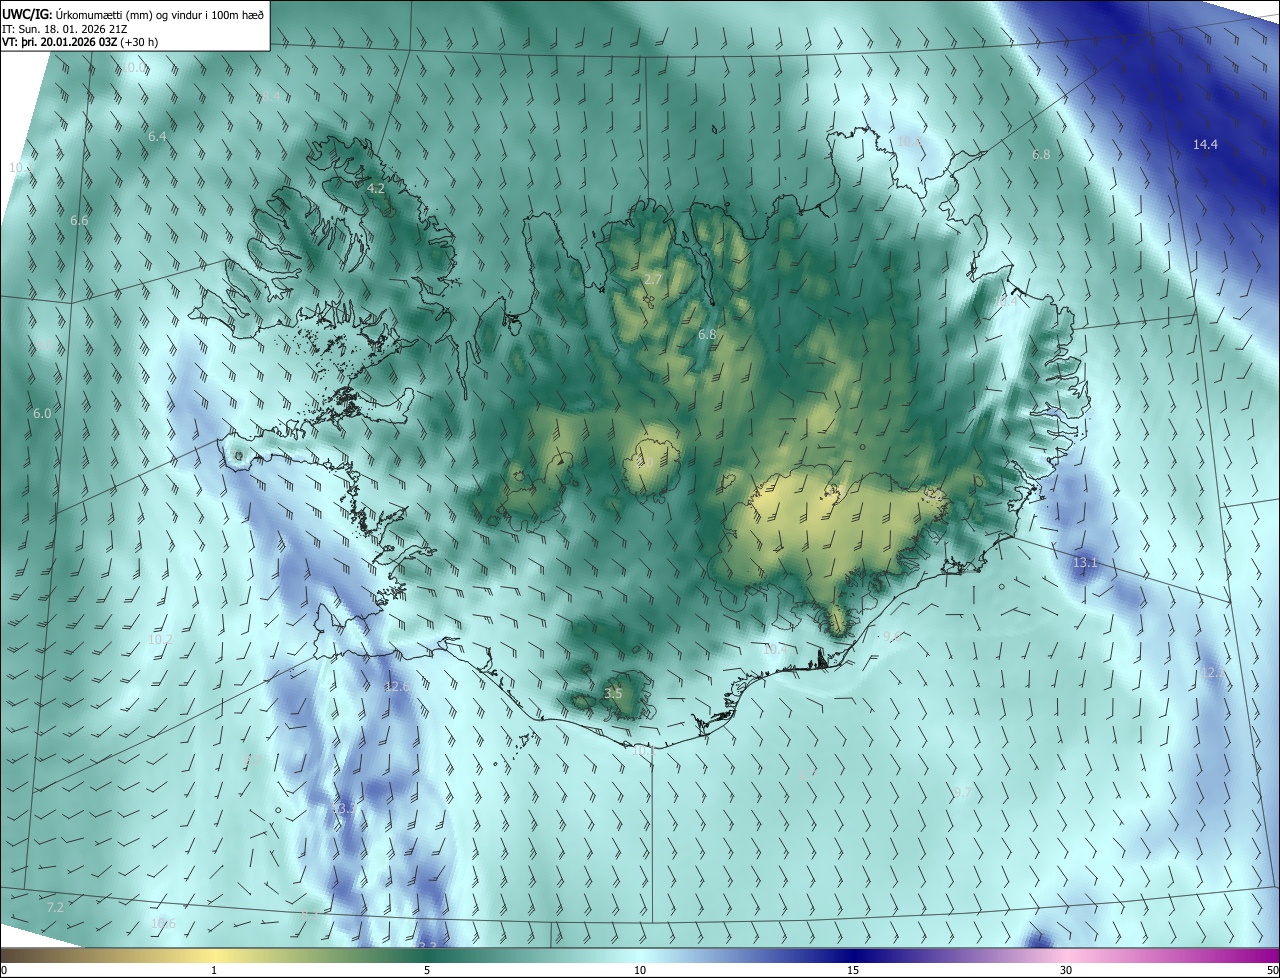Click the colorbar at the 1 tick
The width and height of the screenshot is (1280, 978).
click(x=214, y=971)
